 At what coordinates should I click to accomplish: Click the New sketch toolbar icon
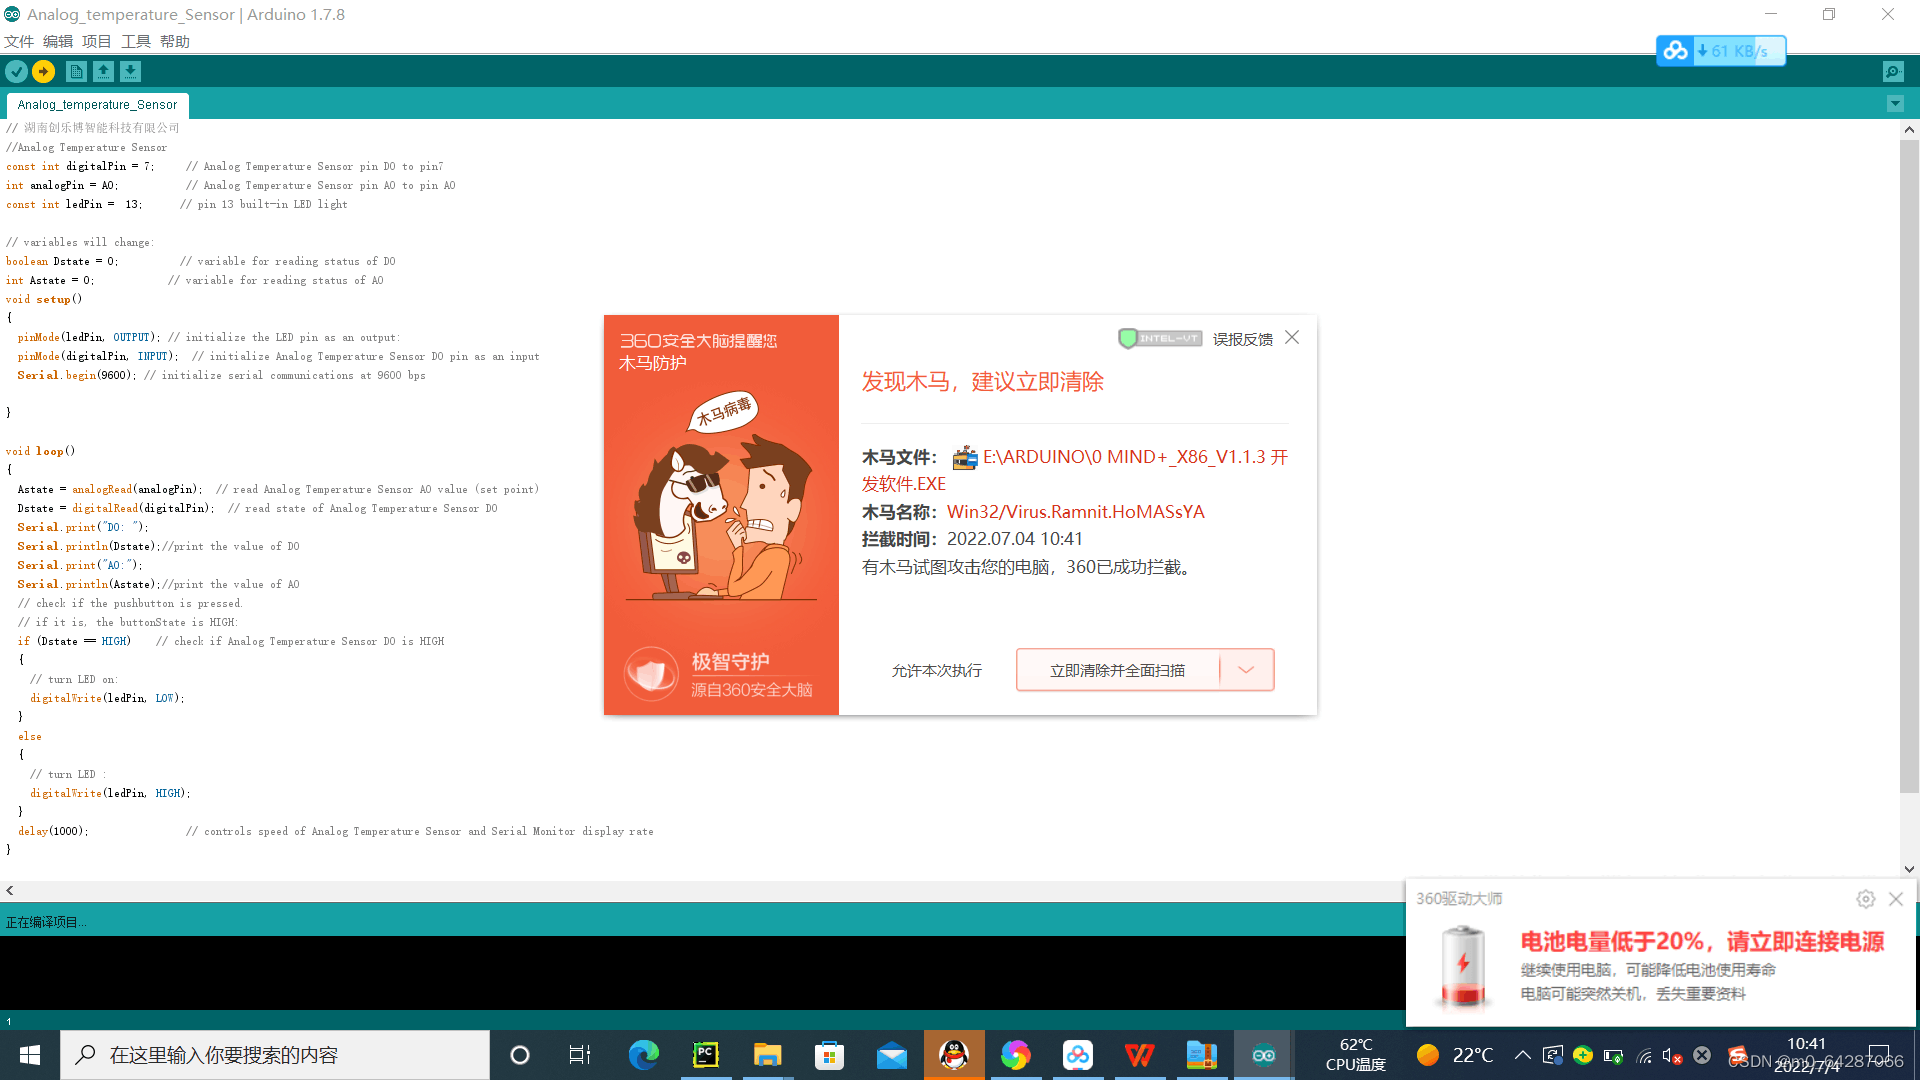tap(76, 71)
